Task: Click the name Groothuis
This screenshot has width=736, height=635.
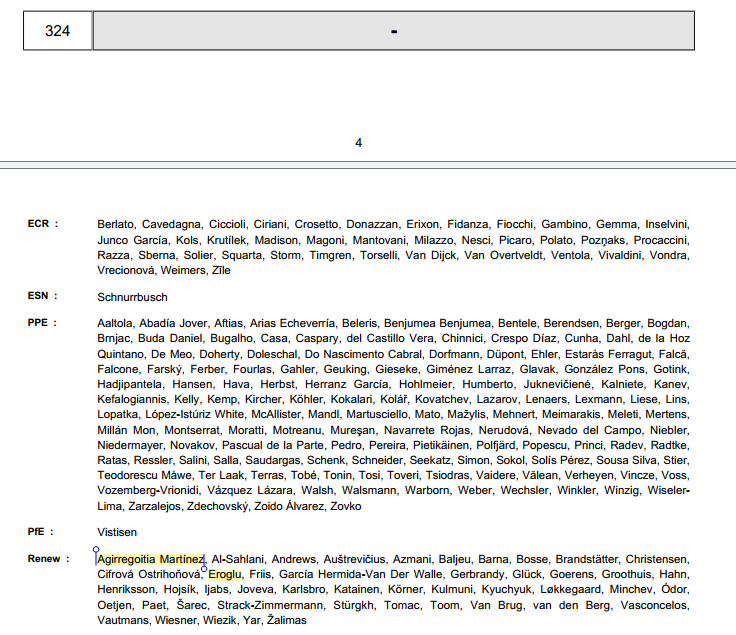Action: [x=626, y=574]
